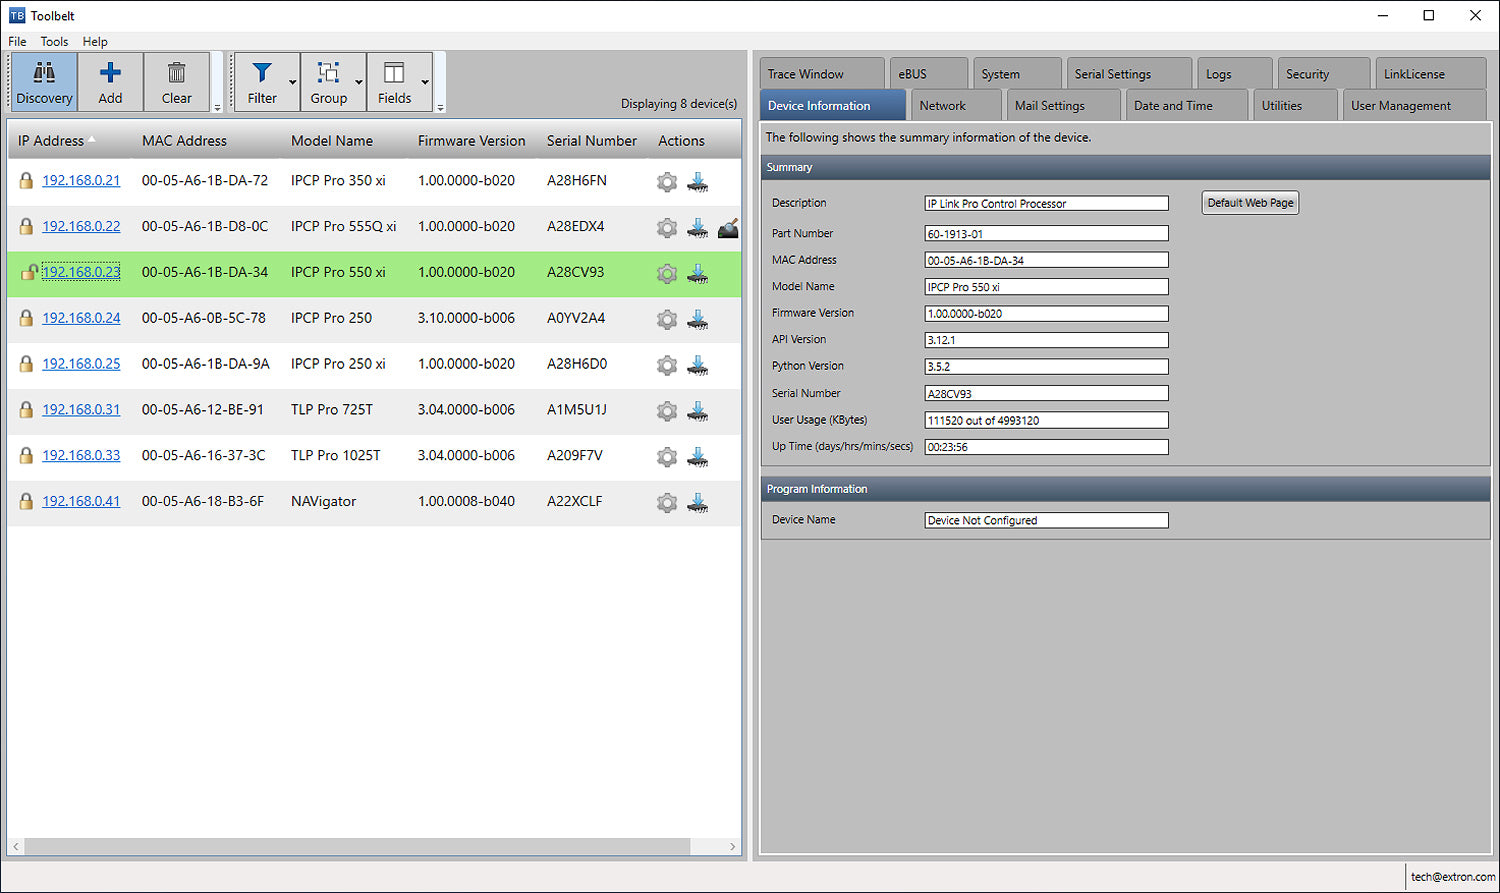Click firmware update icon for 192.168.0.22
This screenshot has width=1500, height=893.
[698, 228]
